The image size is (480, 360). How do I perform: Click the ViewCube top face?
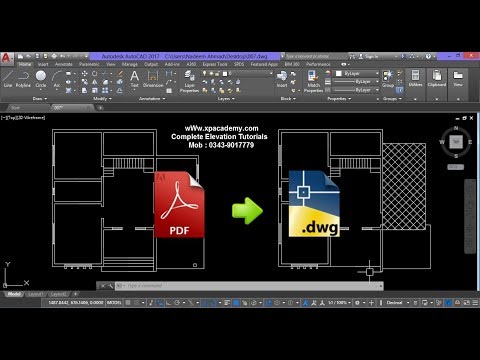tap(456, 142)
